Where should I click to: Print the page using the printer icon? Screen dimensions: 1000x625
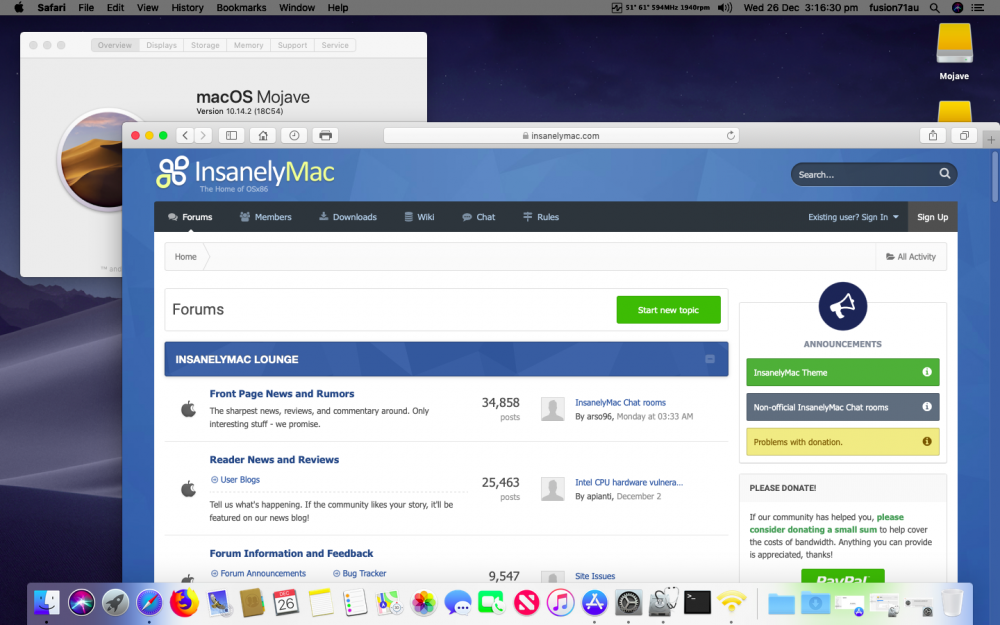(x=325, y=135)
